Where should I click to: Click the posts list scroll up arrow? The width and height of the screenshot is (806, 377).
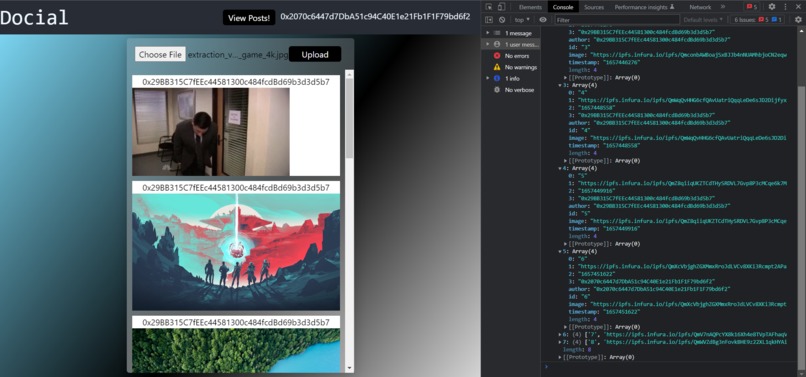[350, 74]
